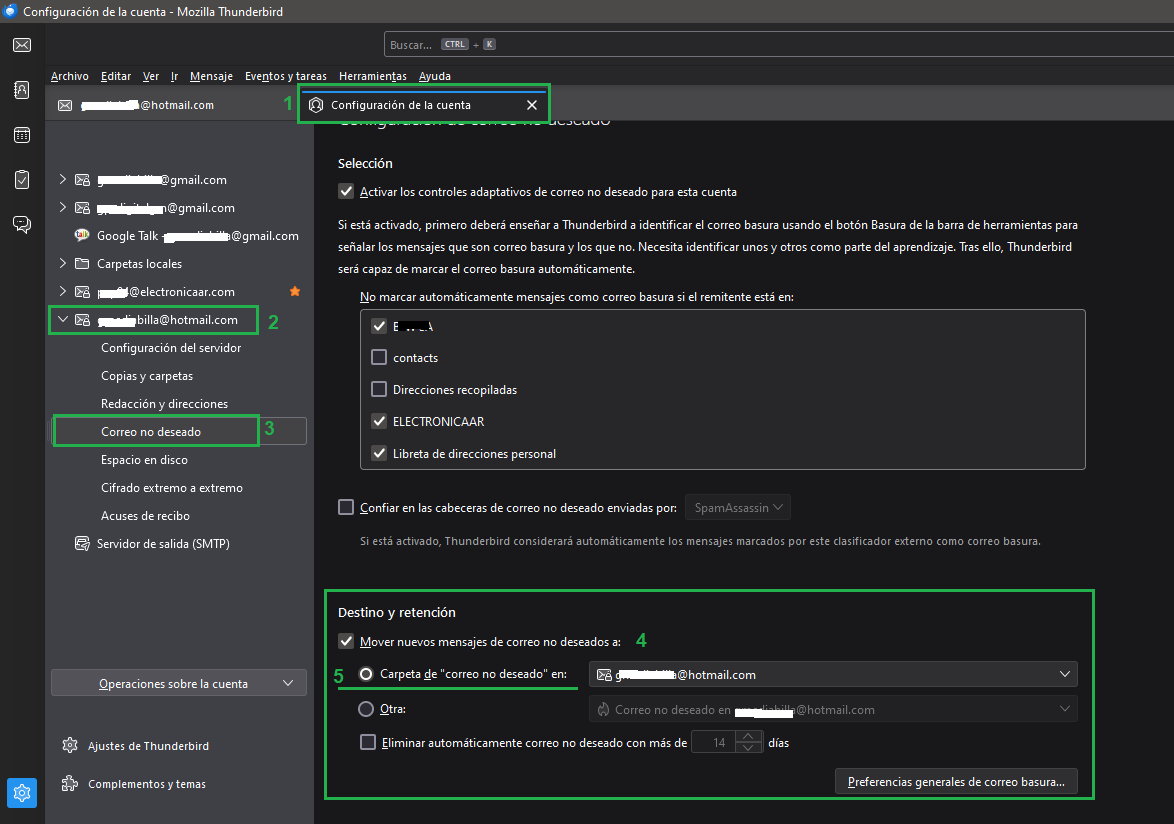Click the Thunderbird logo in the title bar
This screenshot has height=824, width=1174.
click(x=10, y=11)
